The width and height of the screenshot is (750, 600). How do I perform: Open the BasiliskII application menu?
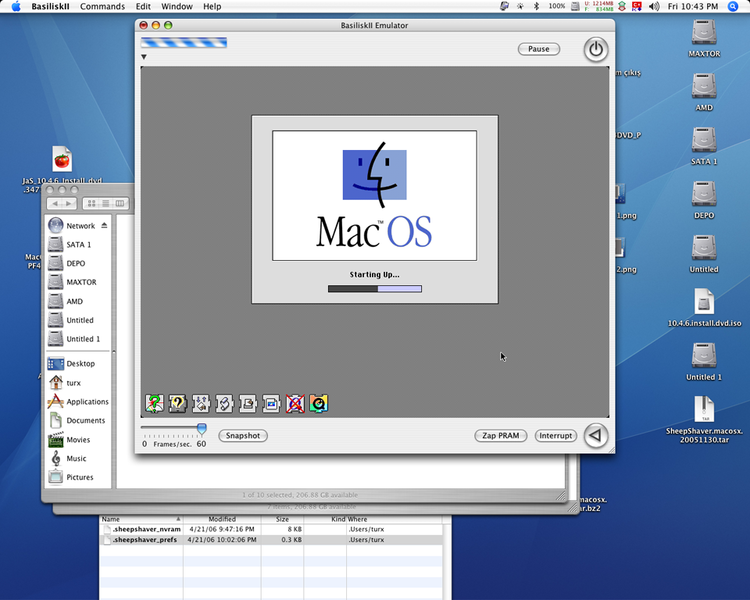tap(50, 6)
